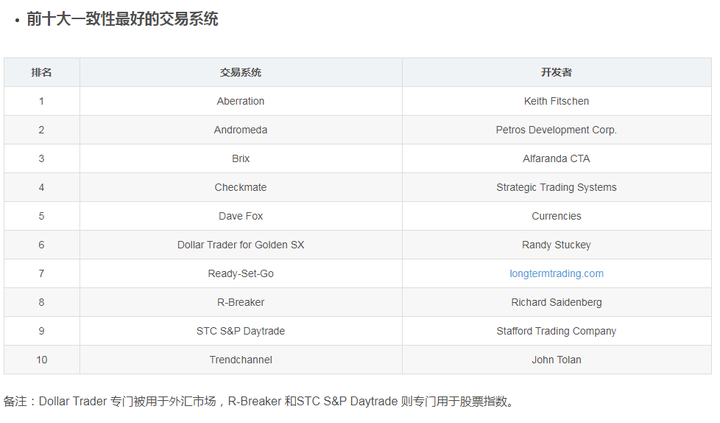The width and height of the screenshot is (720, 423).
Task: Click the 交易系统 column header
Action: [x=241, y=73]
